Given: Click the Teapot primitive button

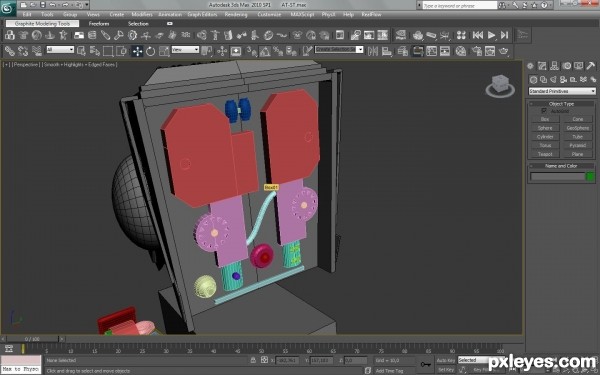Looking at the screenshot, I should coord(545,154).
